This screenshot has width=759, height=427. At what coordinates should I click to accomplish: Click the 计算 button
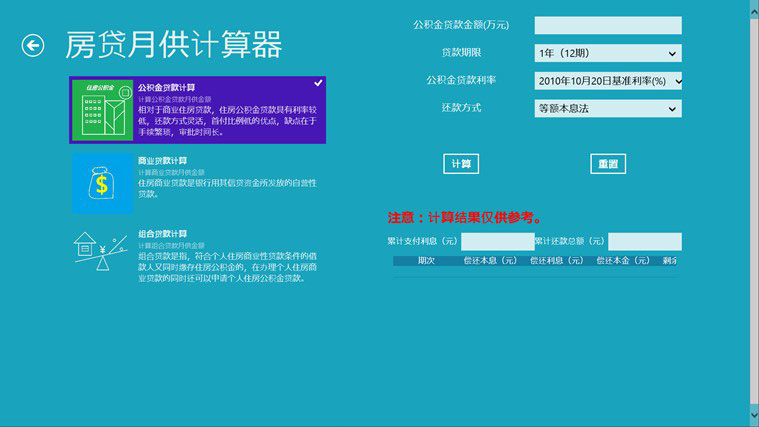(x=461, y=164)
